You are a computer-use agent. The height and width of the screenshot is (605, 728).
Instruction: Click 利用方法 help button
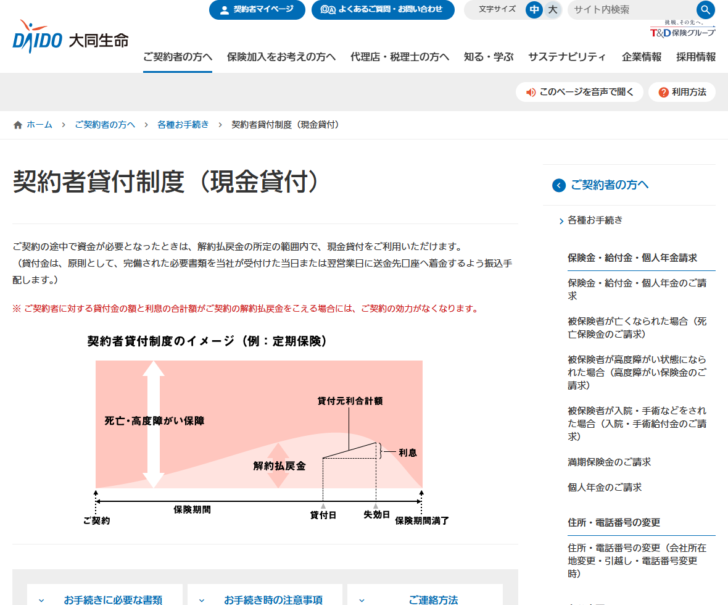point(682,92)
